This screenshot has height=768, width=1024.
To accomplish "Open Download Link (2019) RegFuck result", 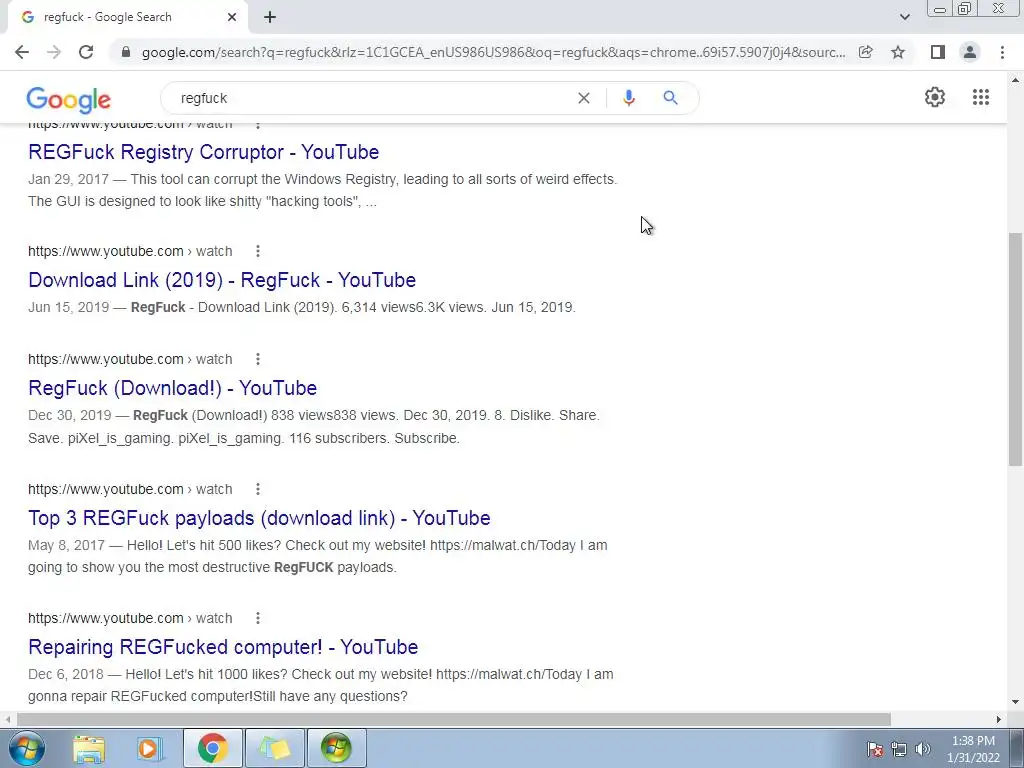I will (222, 280).
